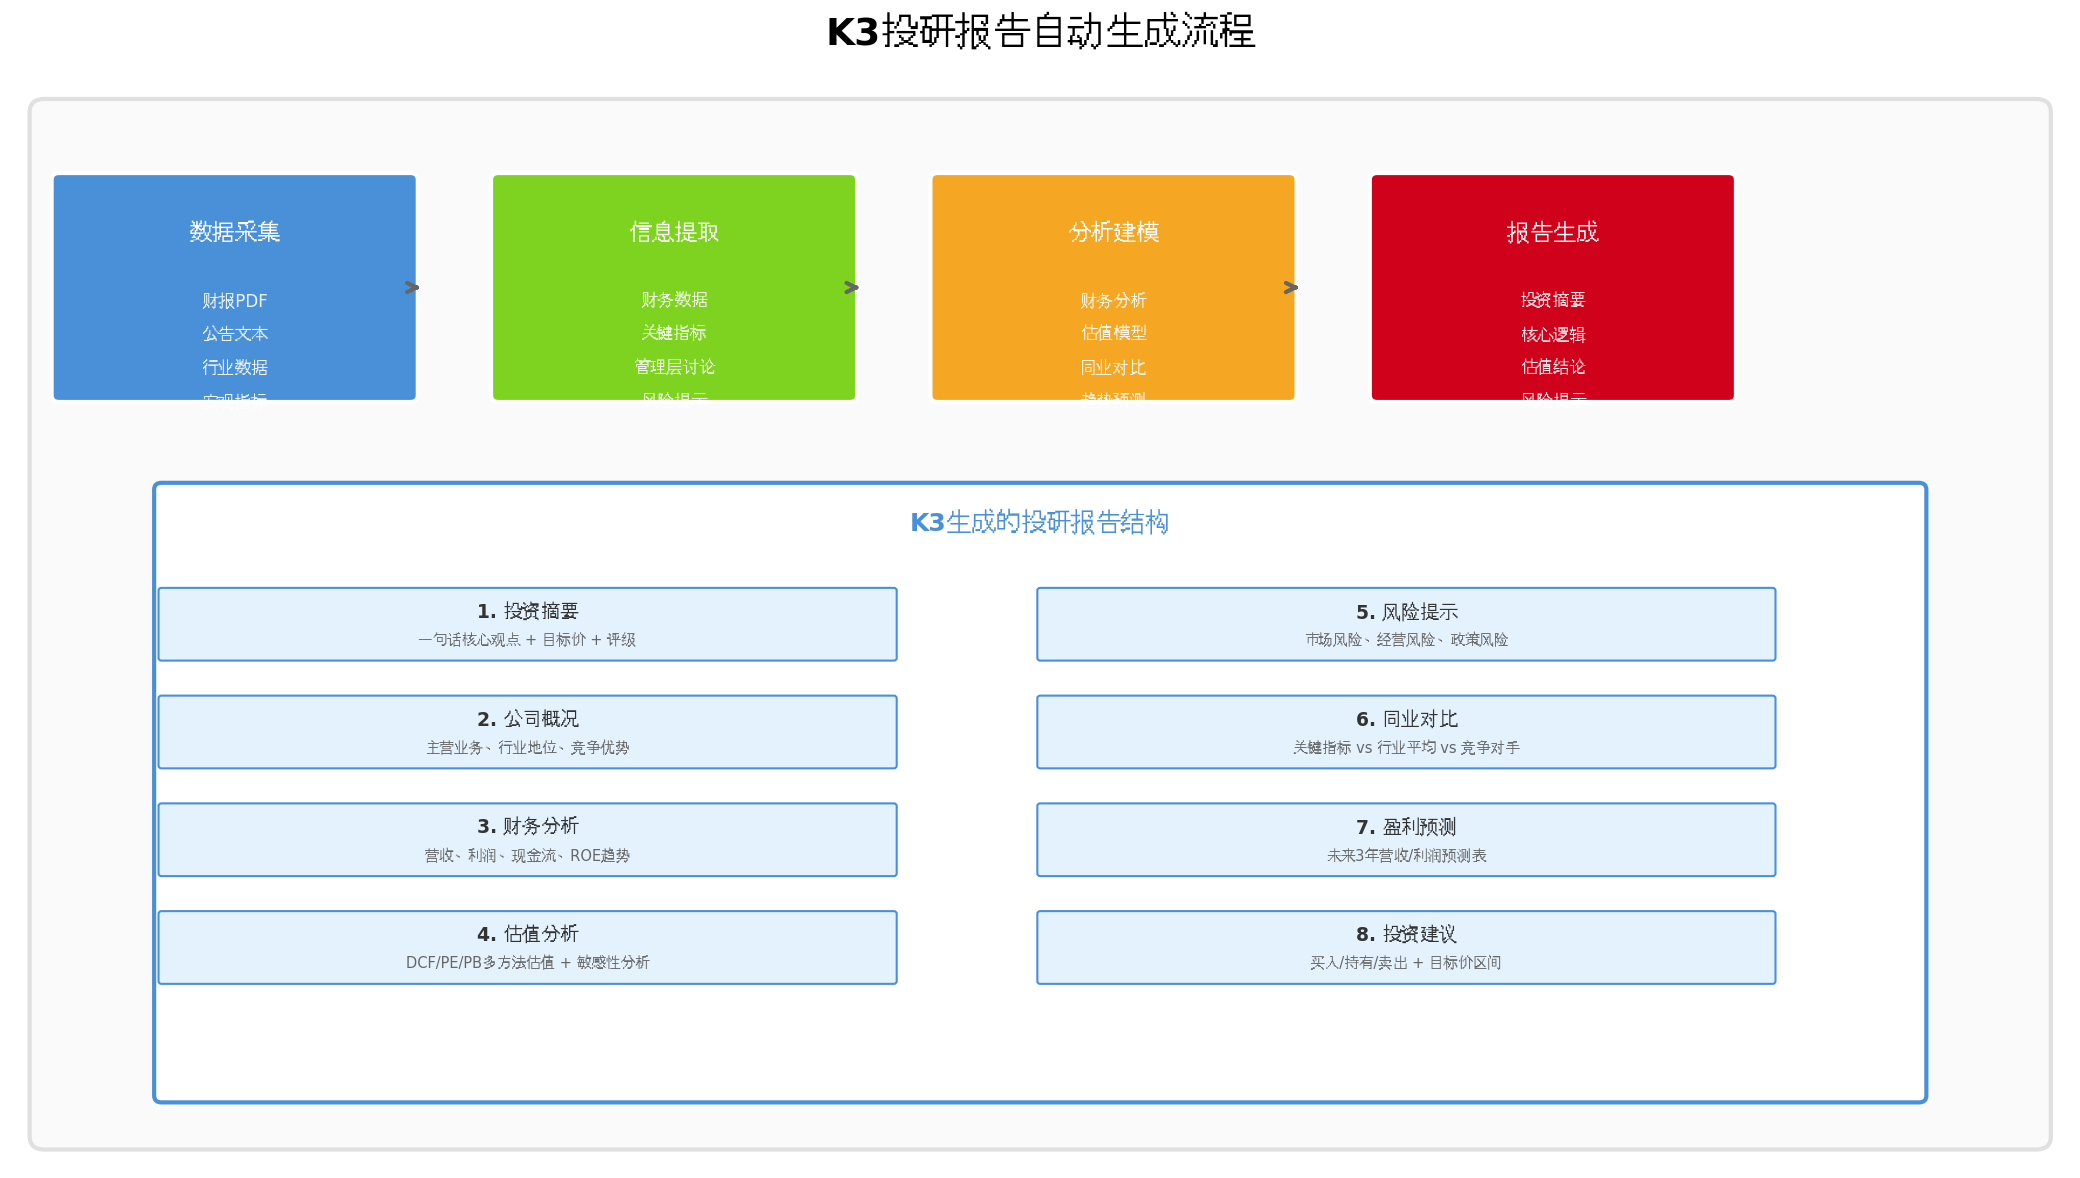This screenshot has width=2080, height=1178.
Task: Click 管理层讨论 in the green box
Action: pos(674,367)
